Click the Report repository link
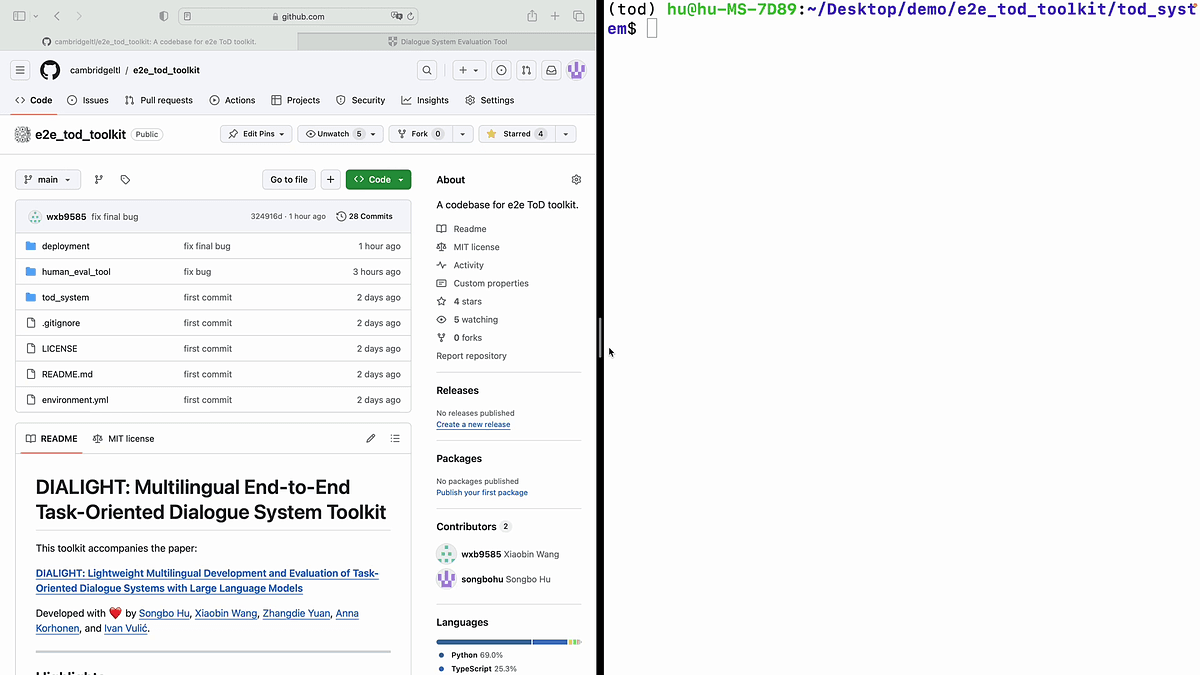 [x=471, y=356]
